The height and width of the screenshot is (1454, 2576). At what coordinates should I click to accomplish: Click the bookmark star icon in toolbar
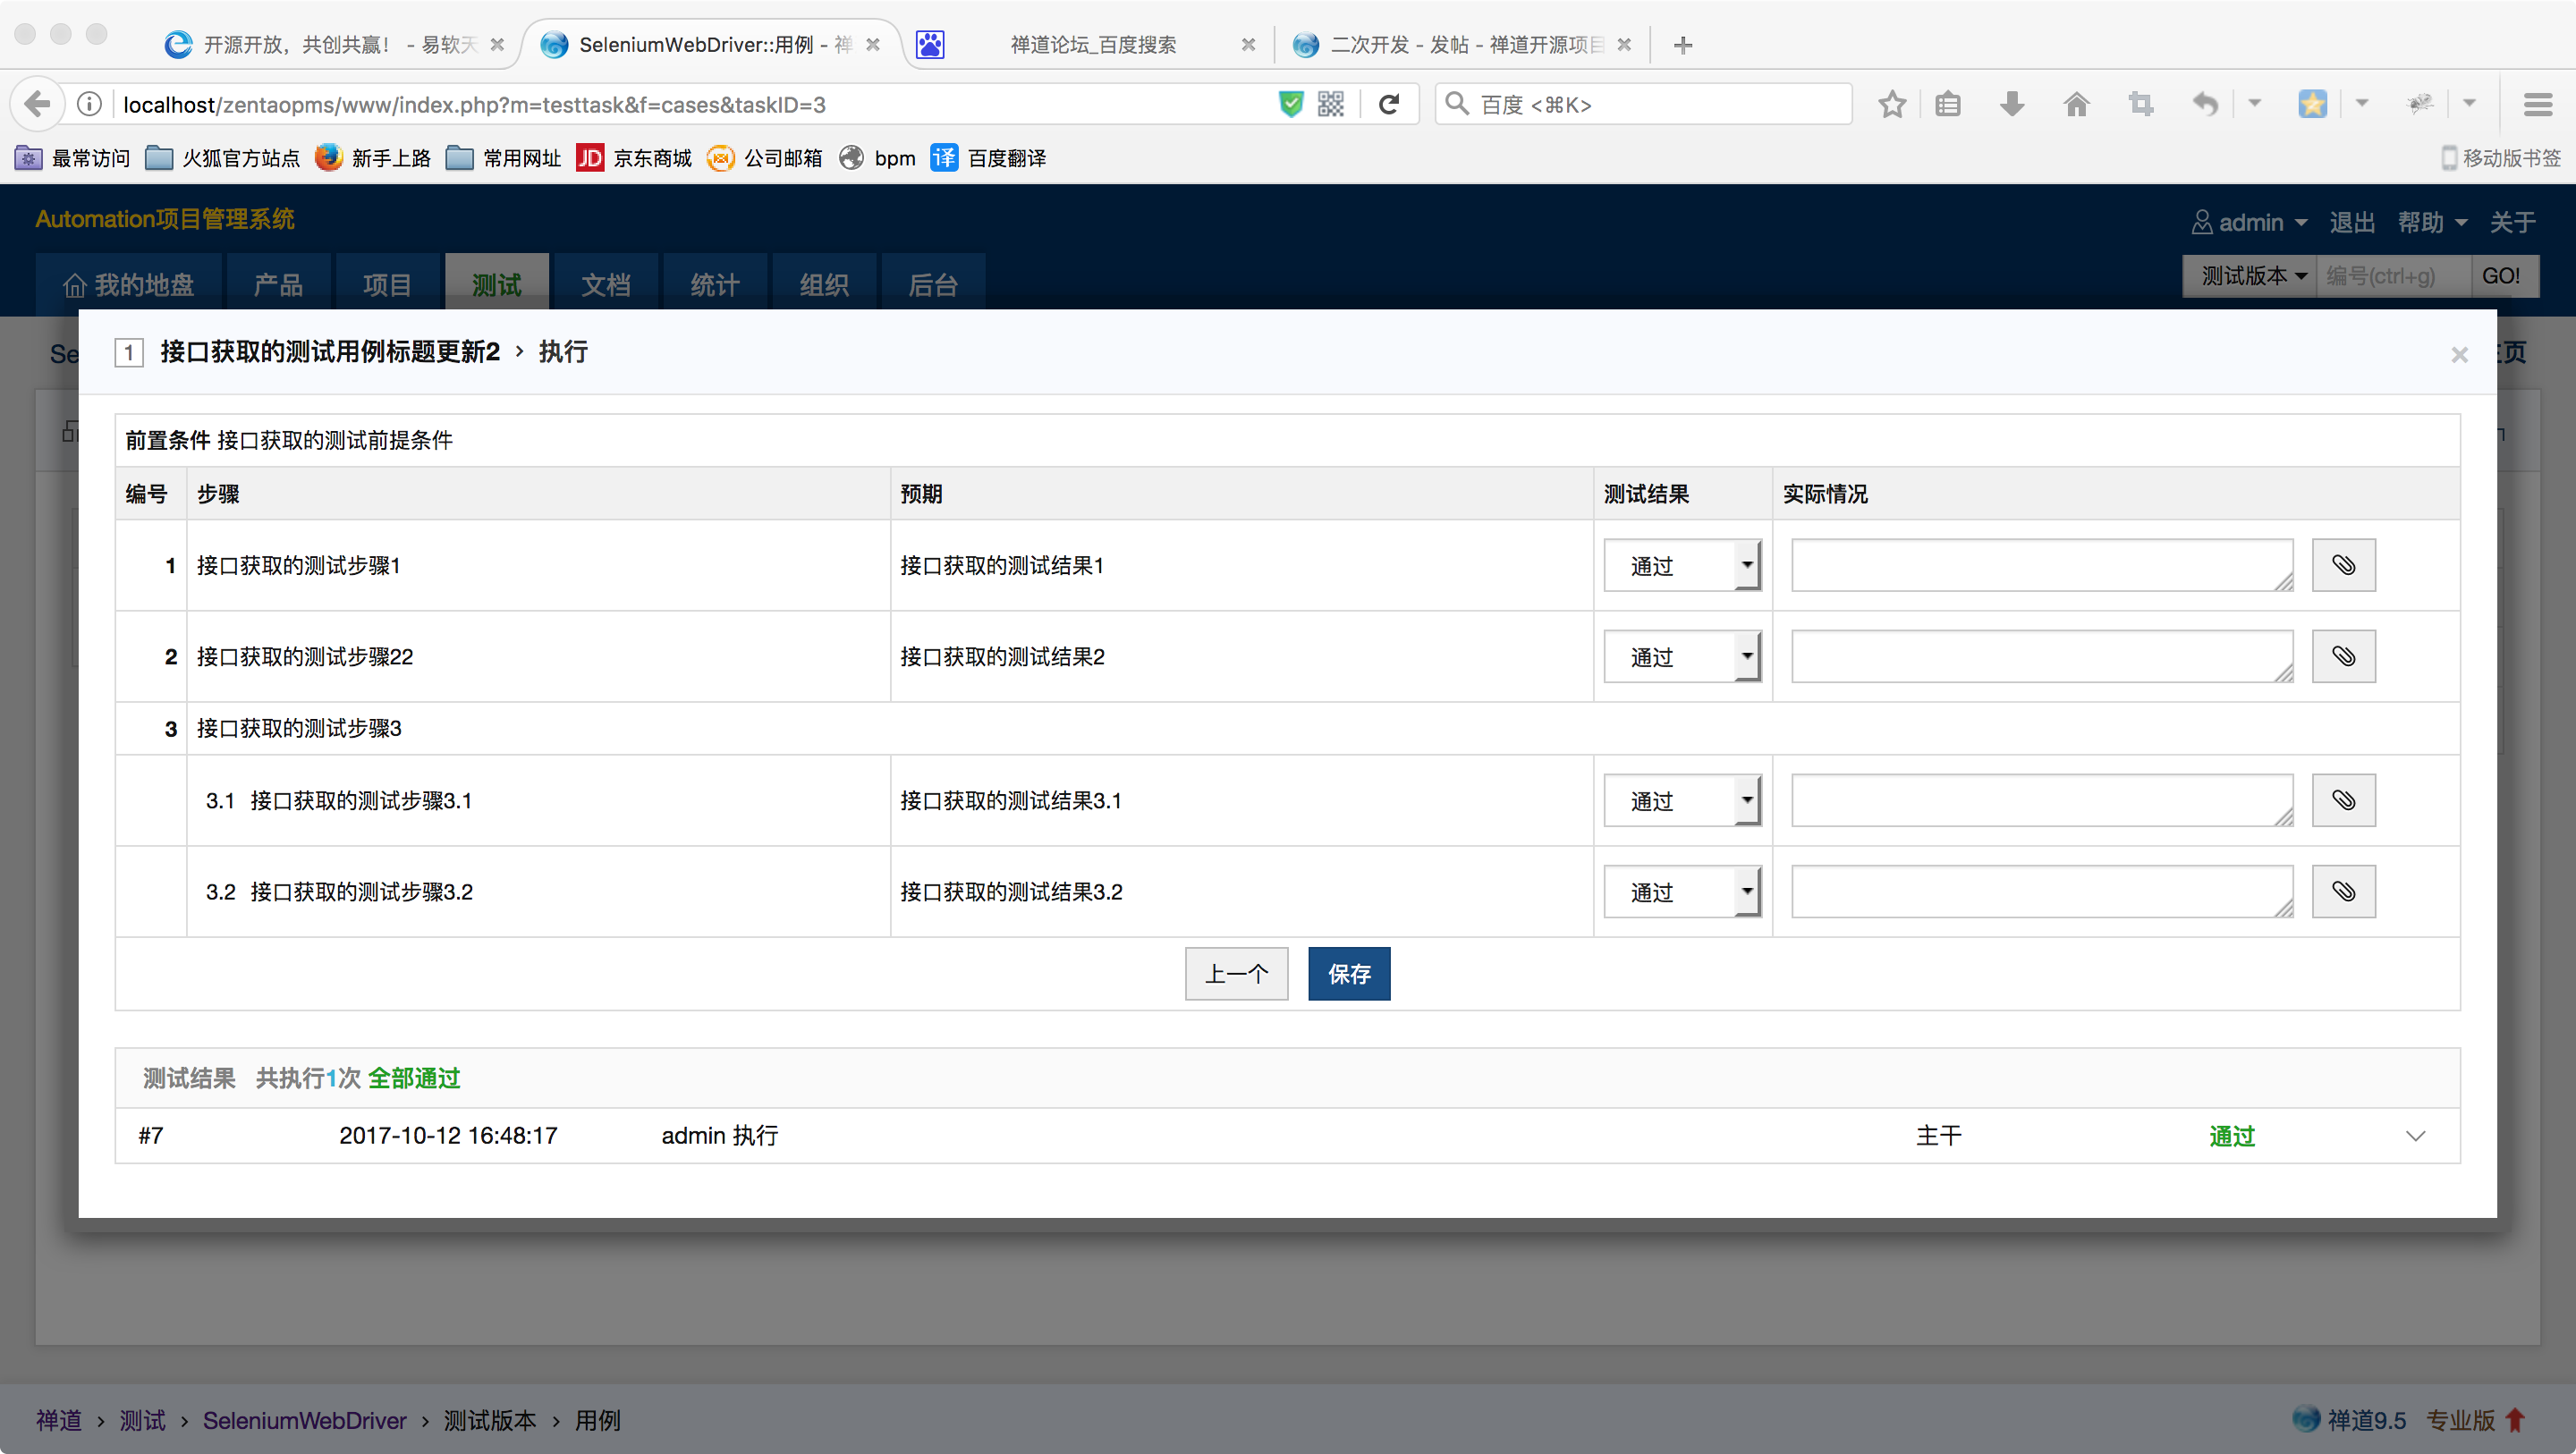click(1892, 104)
